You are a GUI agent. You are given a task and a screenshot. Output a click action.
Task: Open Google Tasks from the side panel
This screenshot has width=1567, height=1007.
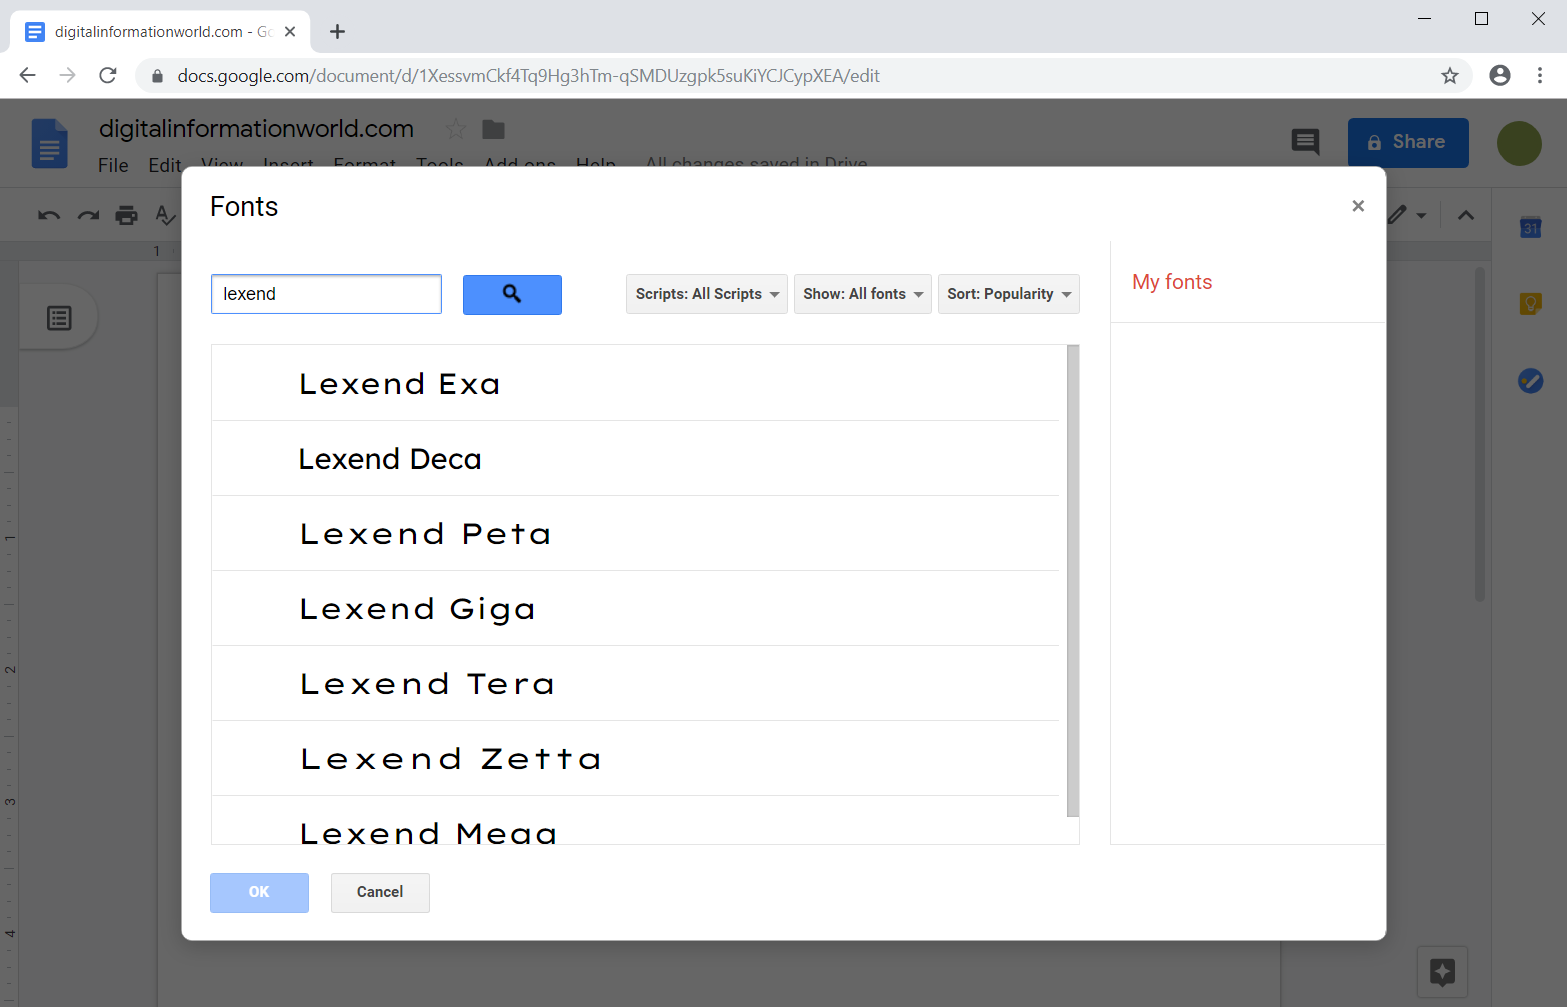tap(1530, 380)
